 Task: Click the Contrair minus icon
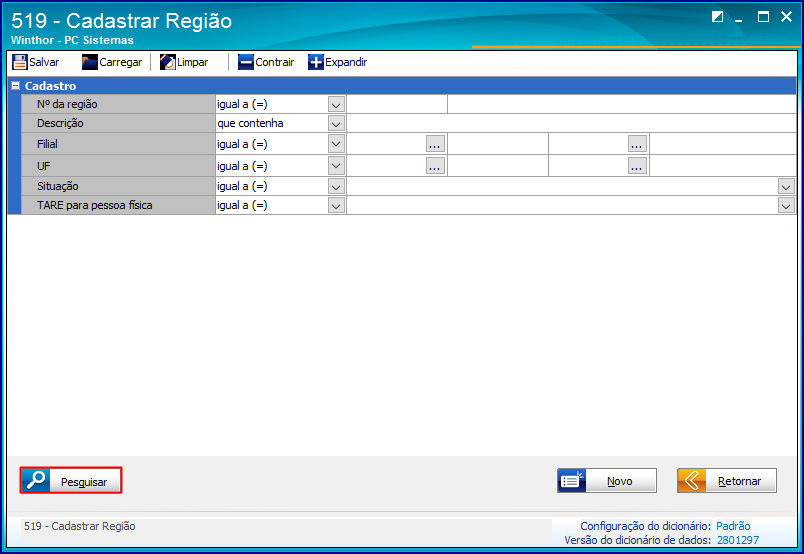(x=246, y=62)
